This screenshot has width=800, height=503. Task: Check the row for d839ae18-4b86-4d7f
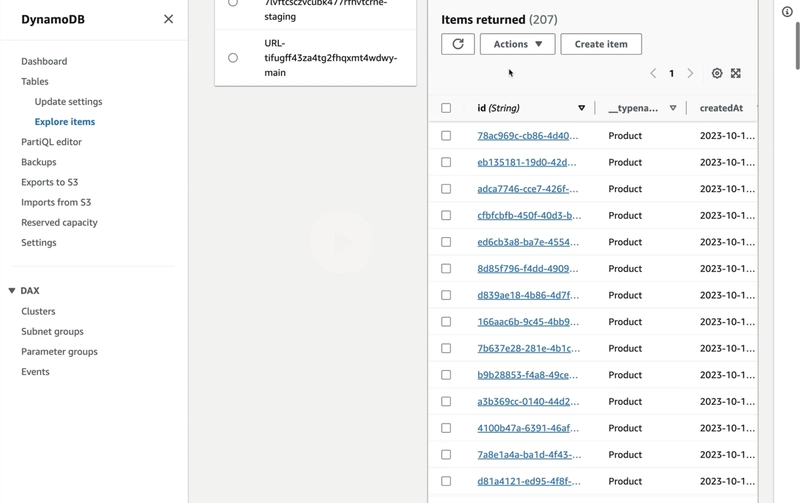446,295
